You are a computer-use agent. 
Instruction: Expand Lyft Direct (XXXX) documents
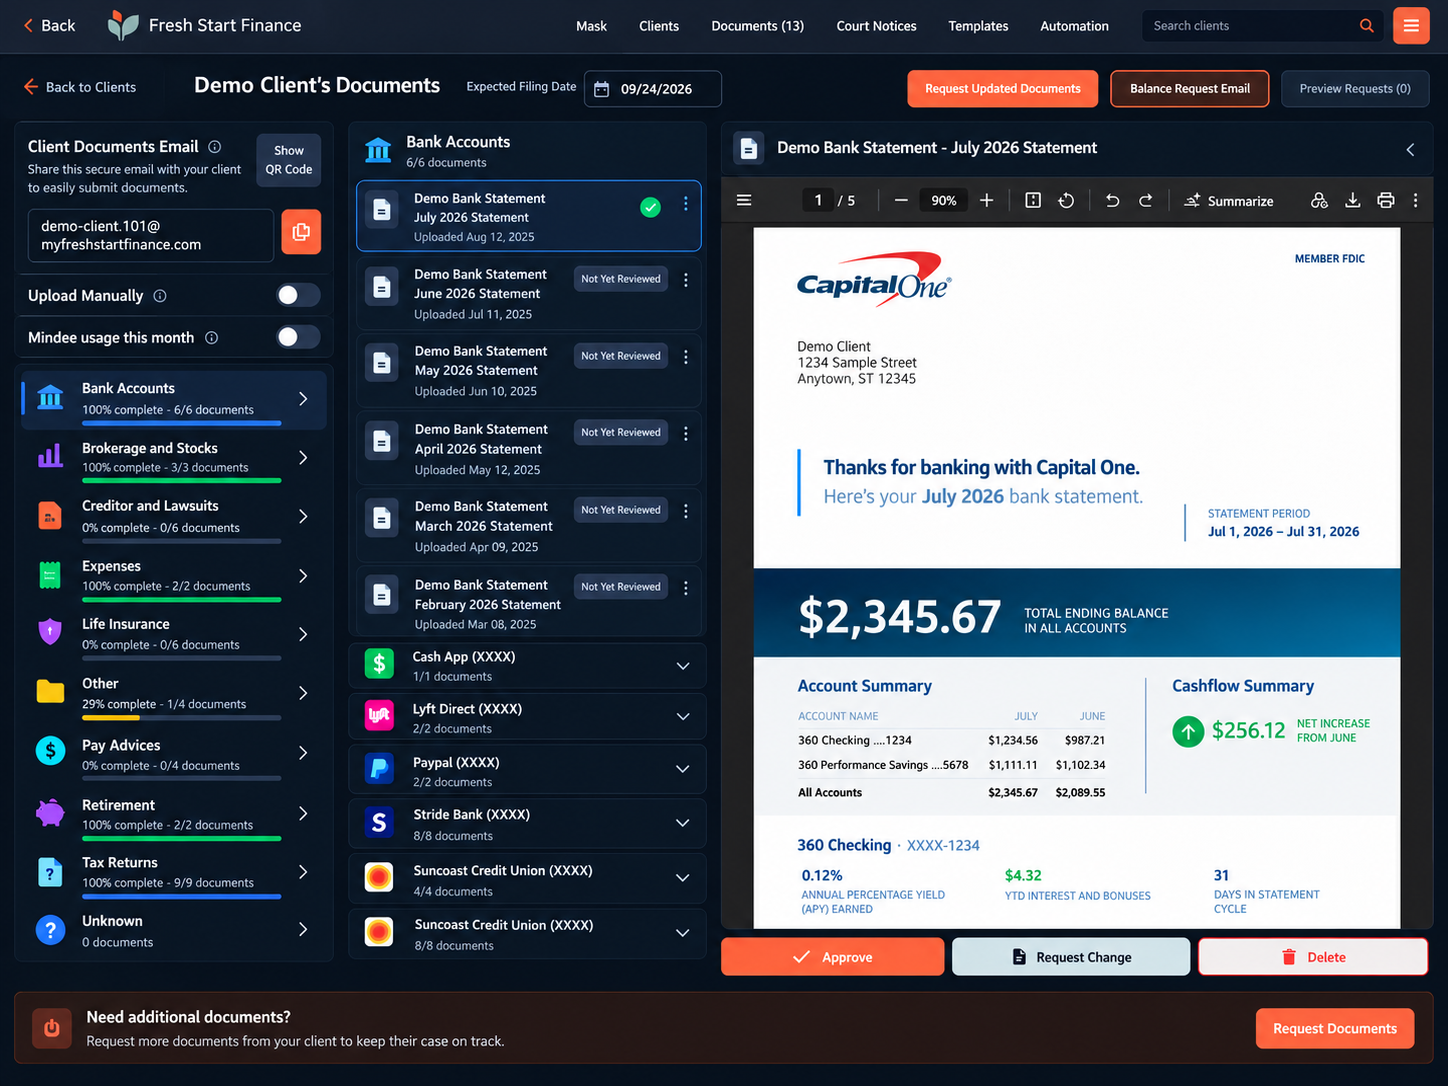(x=683, y=717)
